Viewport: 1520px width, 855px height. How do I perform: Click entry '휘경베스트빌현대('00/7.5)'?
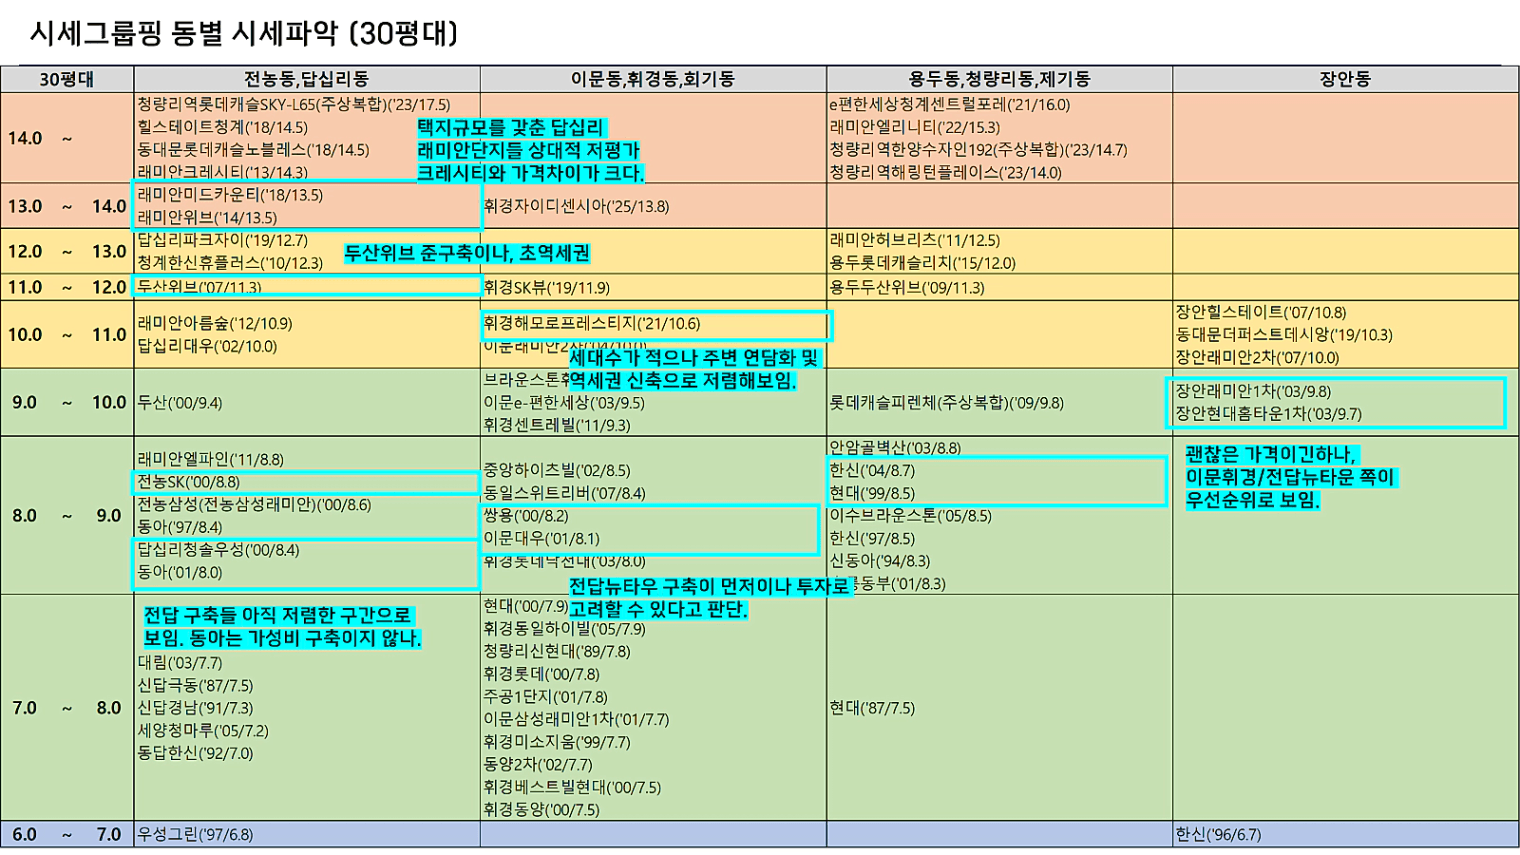[x=572, y=787]
